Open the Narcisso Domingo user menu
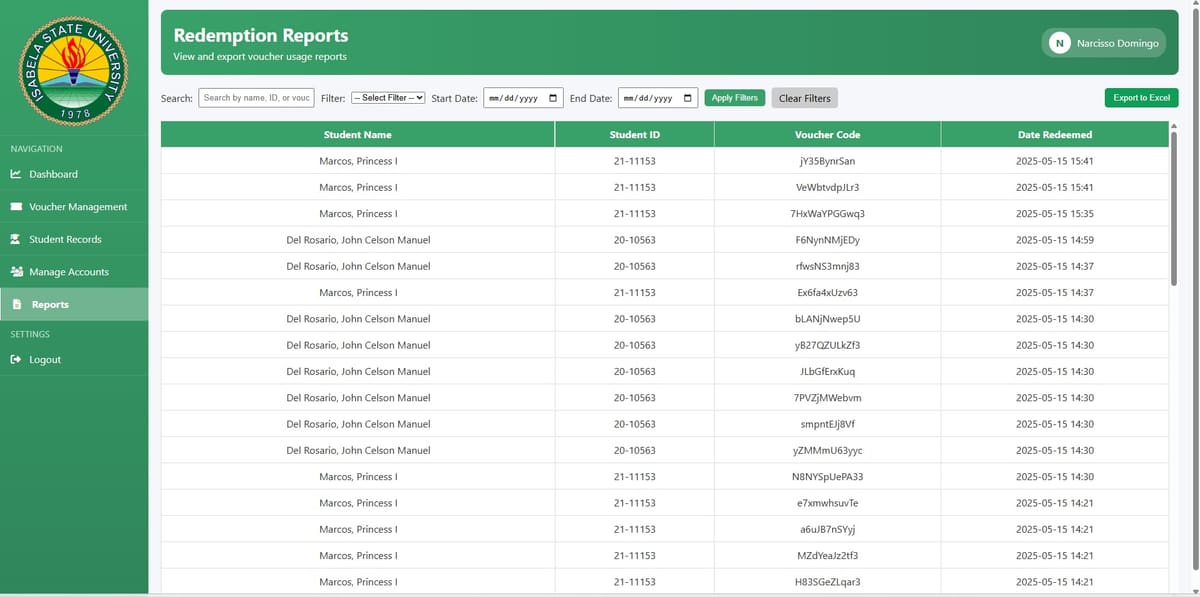This screenshot has width=1200, height=597. click(x=1116, y=43)
